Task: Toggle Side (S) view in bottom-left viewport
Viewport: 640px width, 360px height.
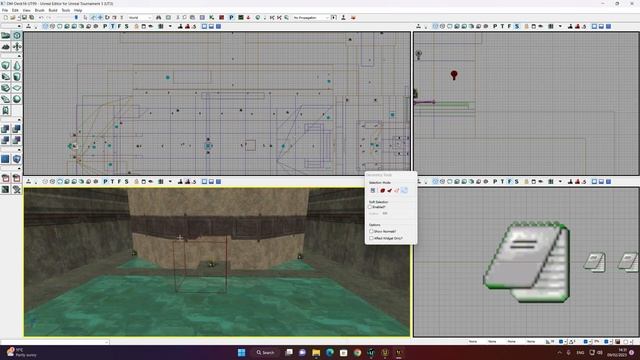Action: [x=127, y=182]
